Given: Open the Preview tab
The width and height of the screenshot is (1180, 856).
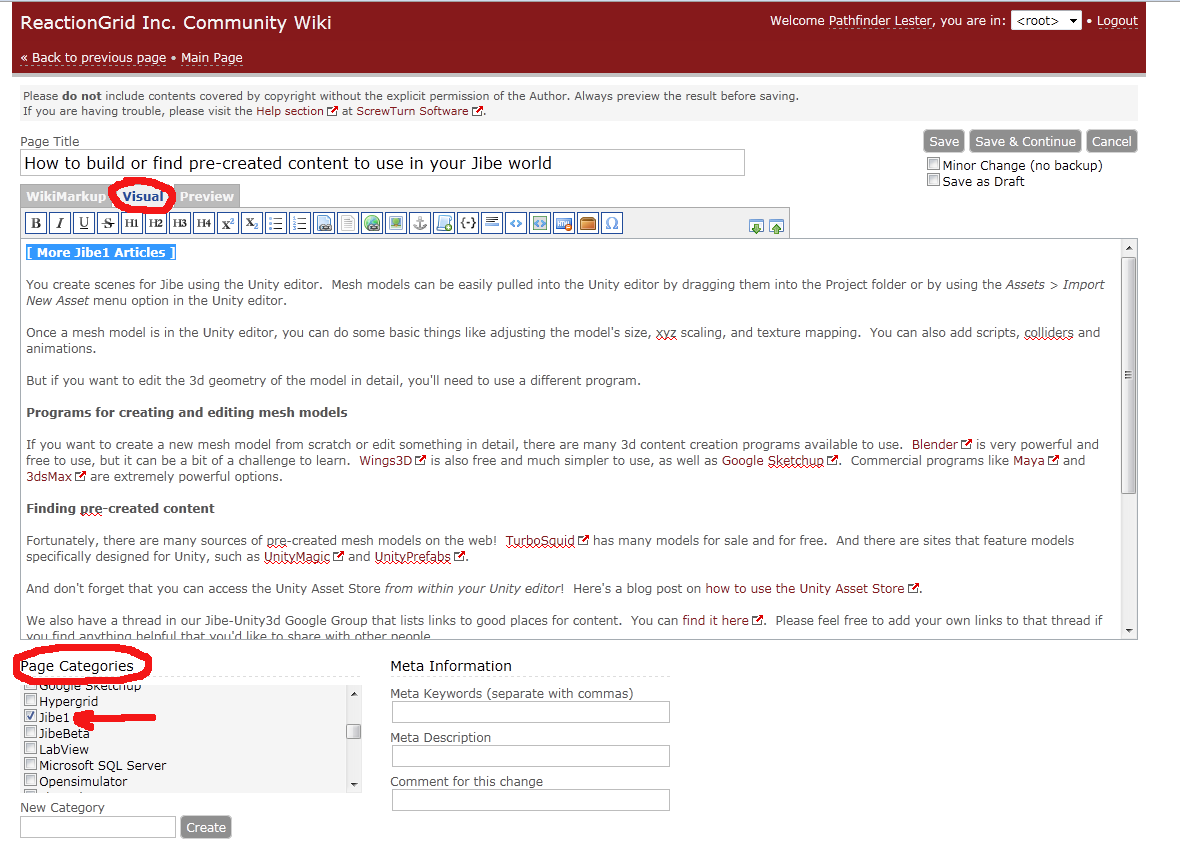Looking at the screenshot, I should (207, 196).
